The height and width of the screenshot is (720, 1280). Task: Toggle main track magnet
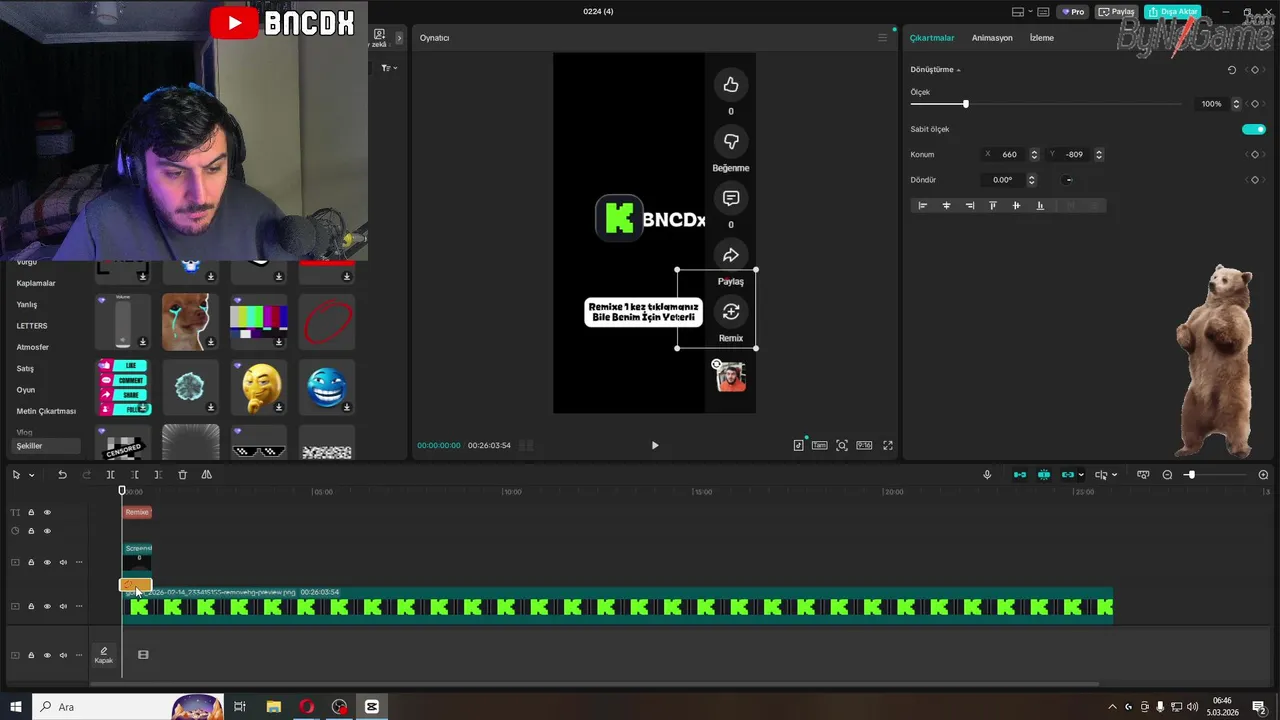click(x=1020, y=475)
